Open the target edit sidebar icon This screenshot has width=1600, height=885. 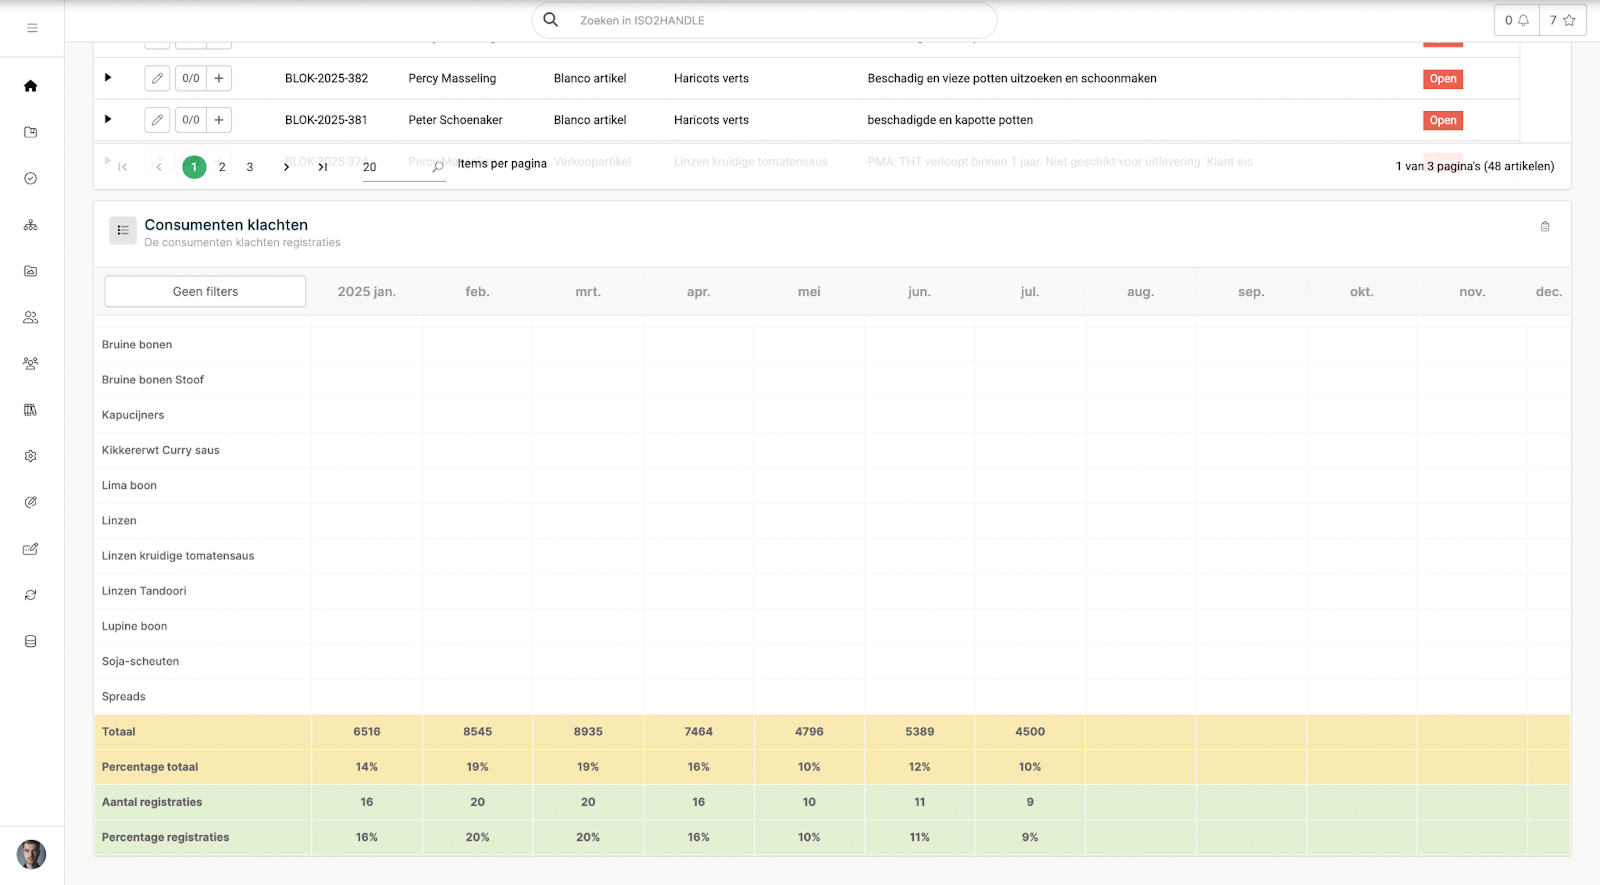point(31,502)
